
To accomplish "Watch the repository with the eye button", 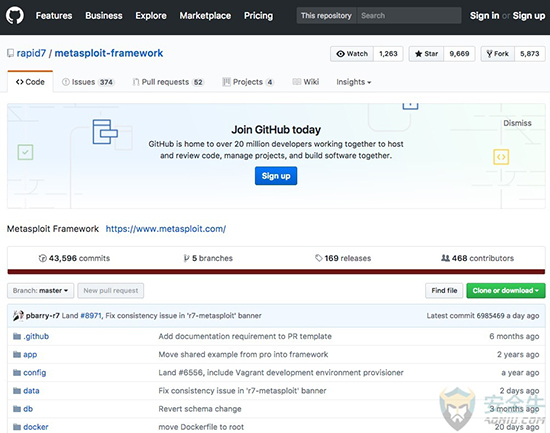I will point(352,54).
